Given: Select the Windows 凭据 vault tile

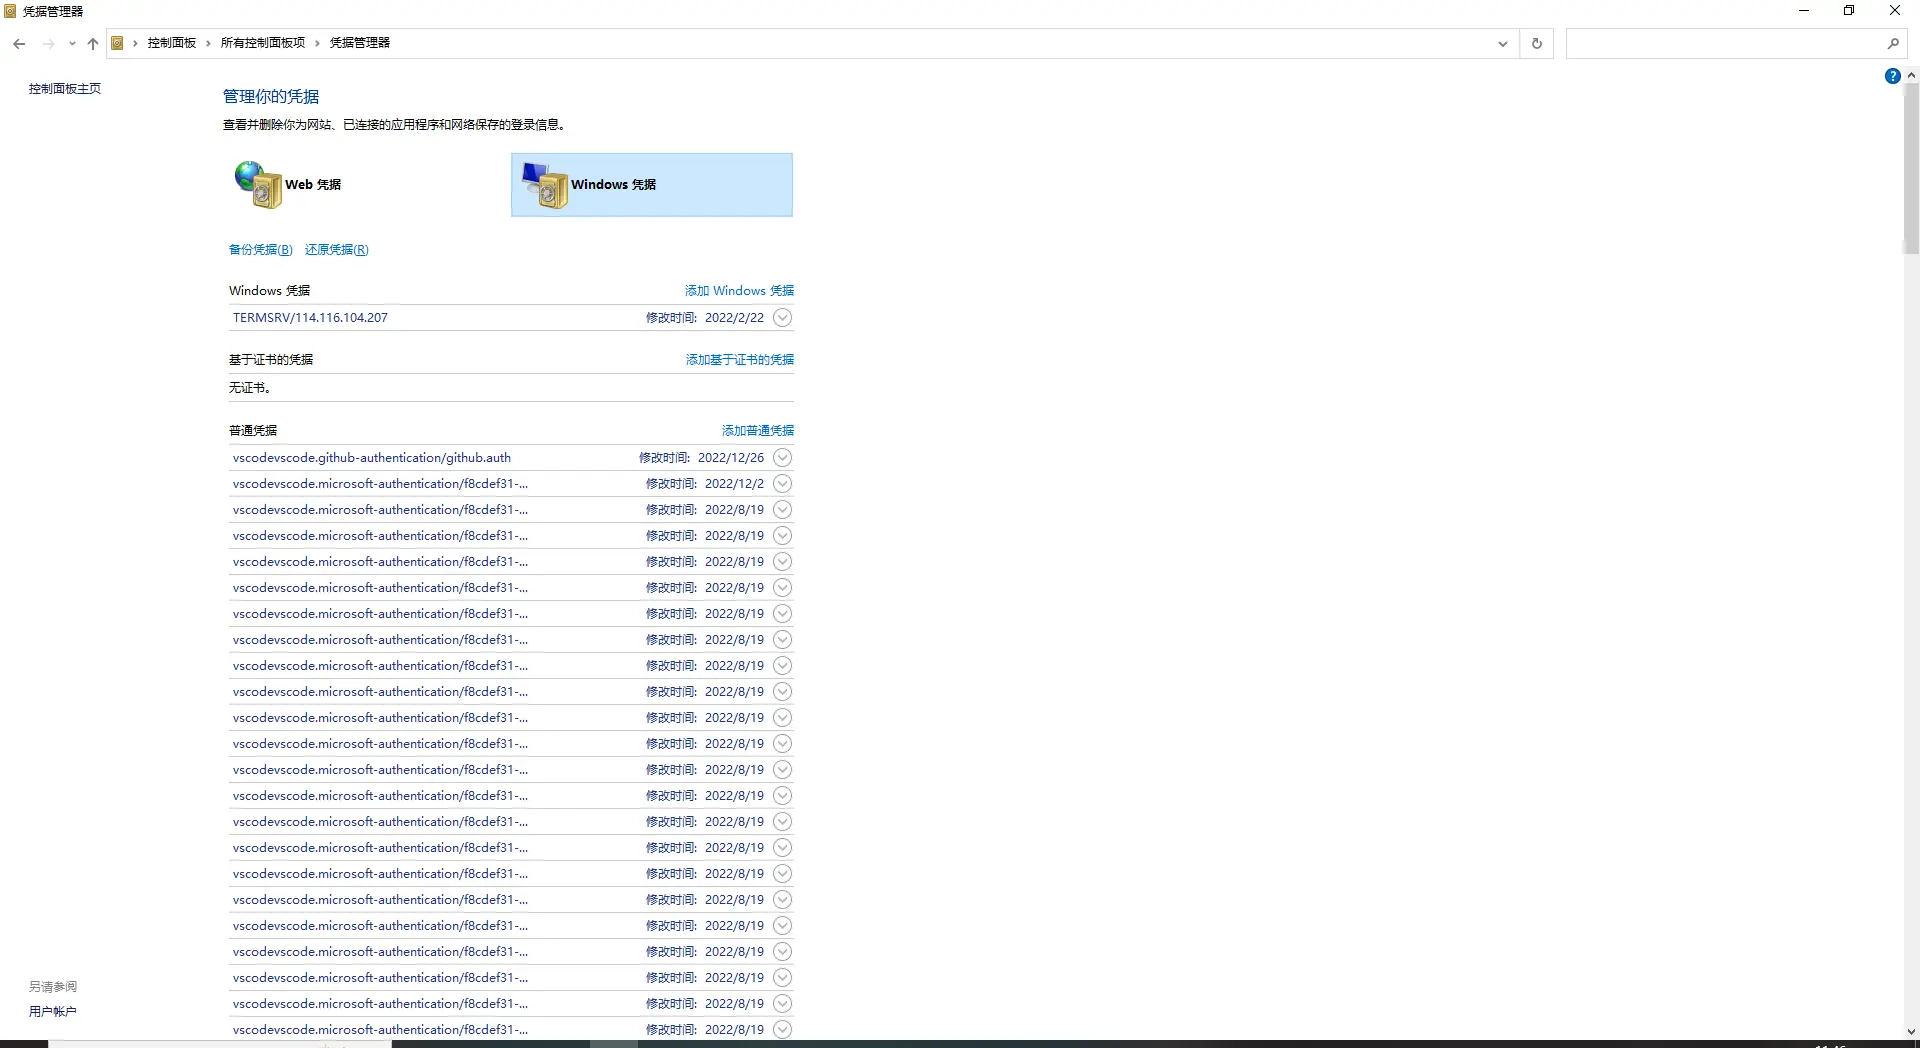Looking at the screenshot, I should coord(651,185).
